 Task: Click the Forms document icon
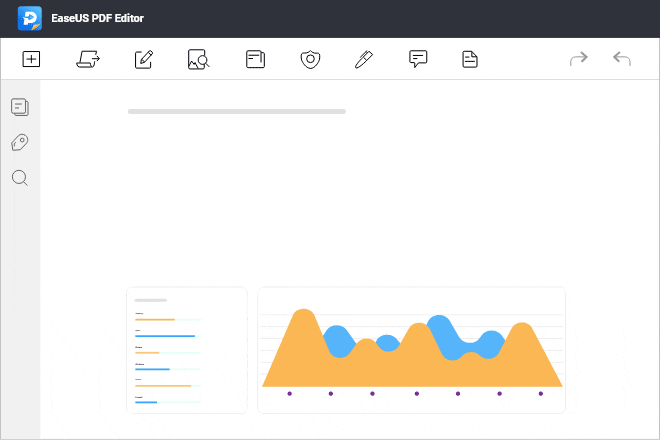tap(469, 59)
